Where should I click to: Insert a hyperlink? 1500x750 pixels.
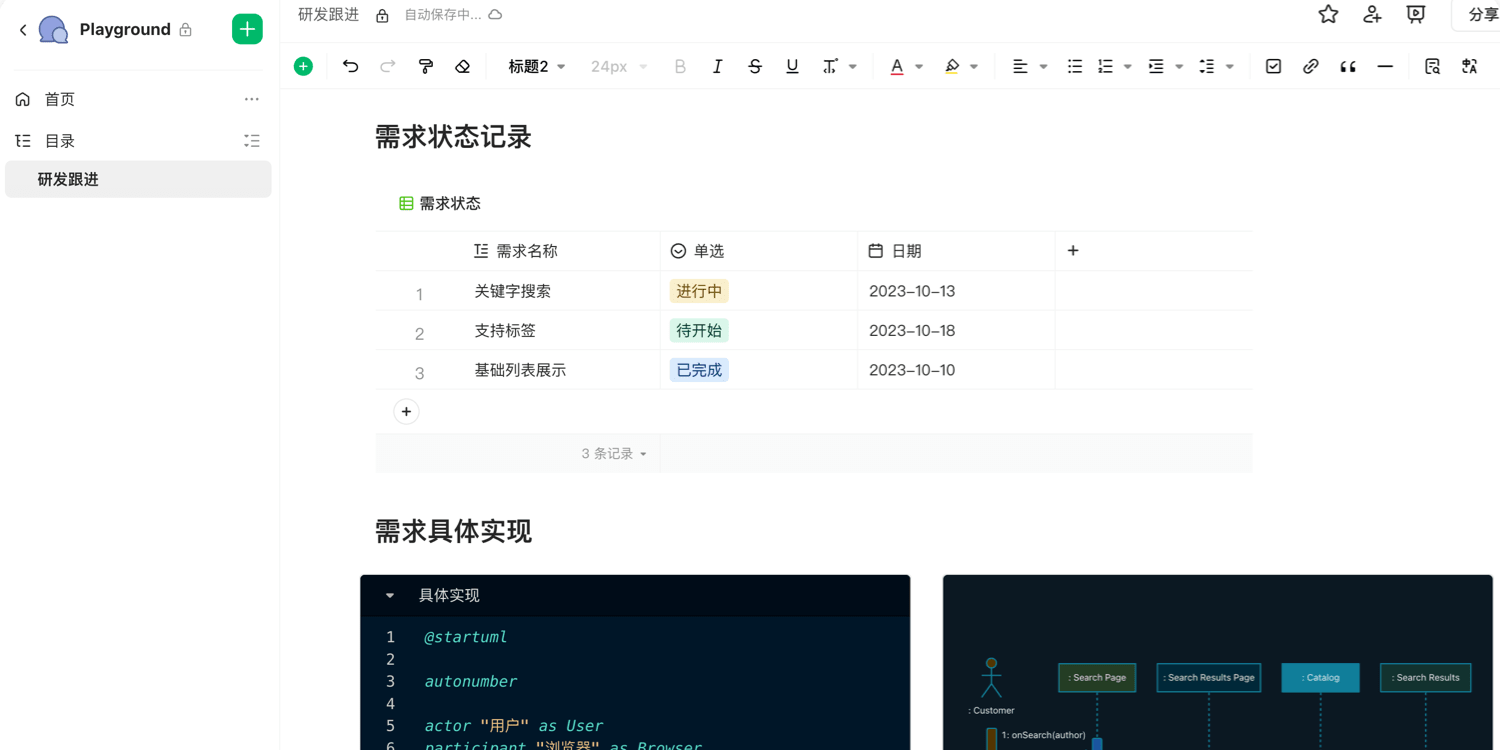tap(1310, 66)
